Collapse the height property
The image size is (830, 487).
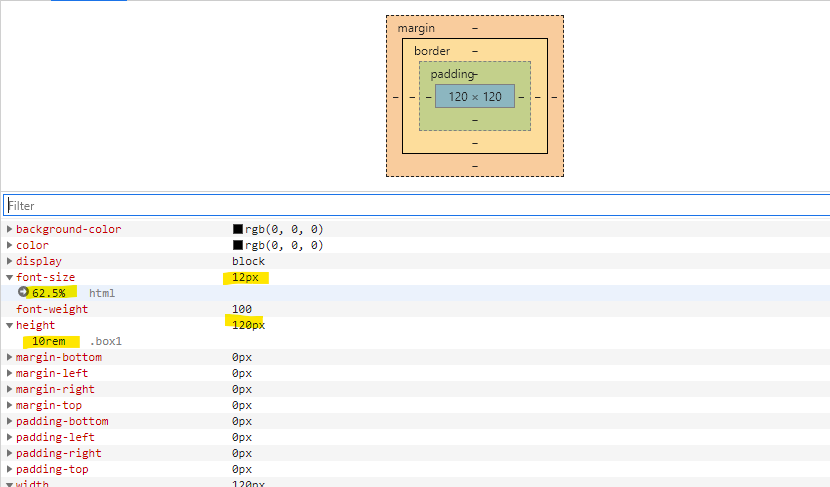pos(9,325)
